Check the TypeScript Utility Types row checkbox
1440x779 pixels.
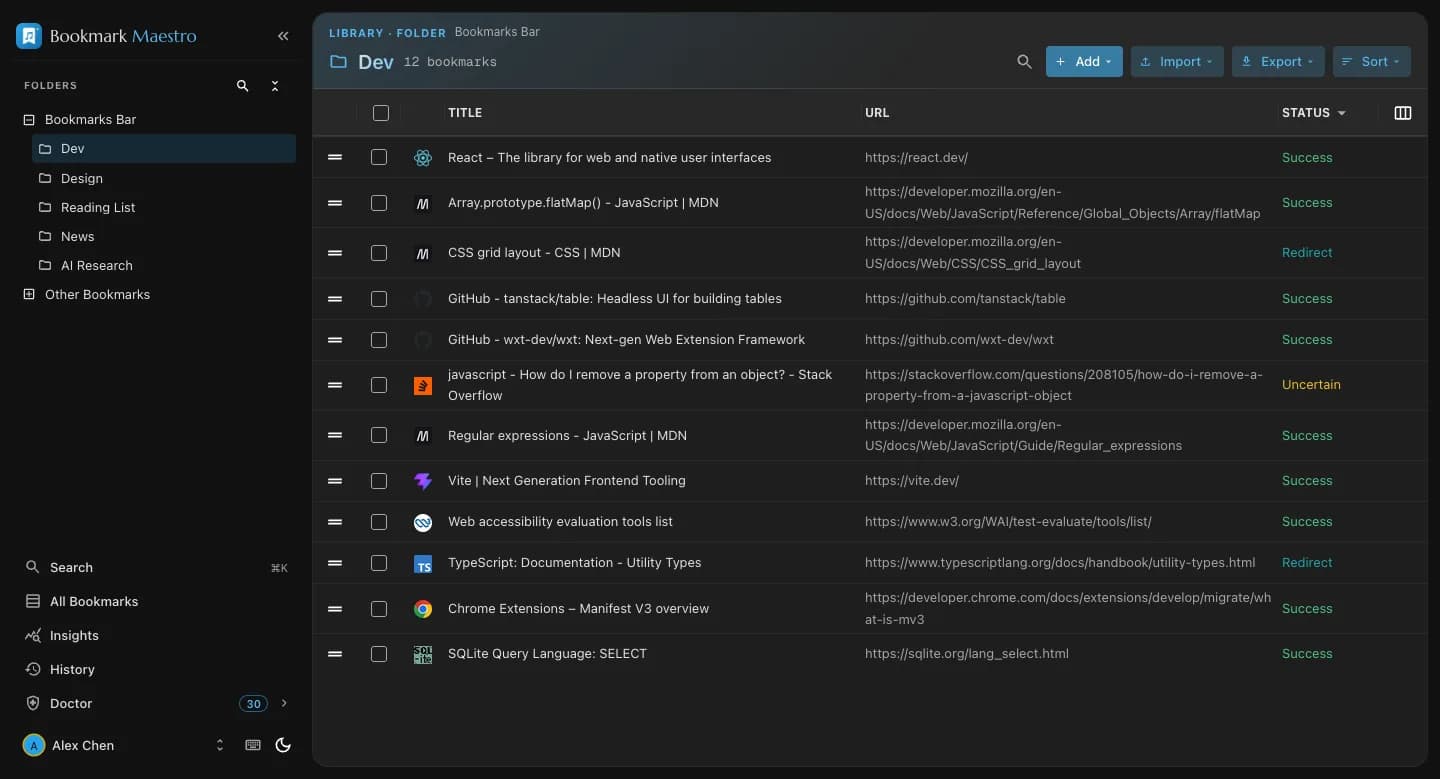pyautogui.click(x=379, y=563)
